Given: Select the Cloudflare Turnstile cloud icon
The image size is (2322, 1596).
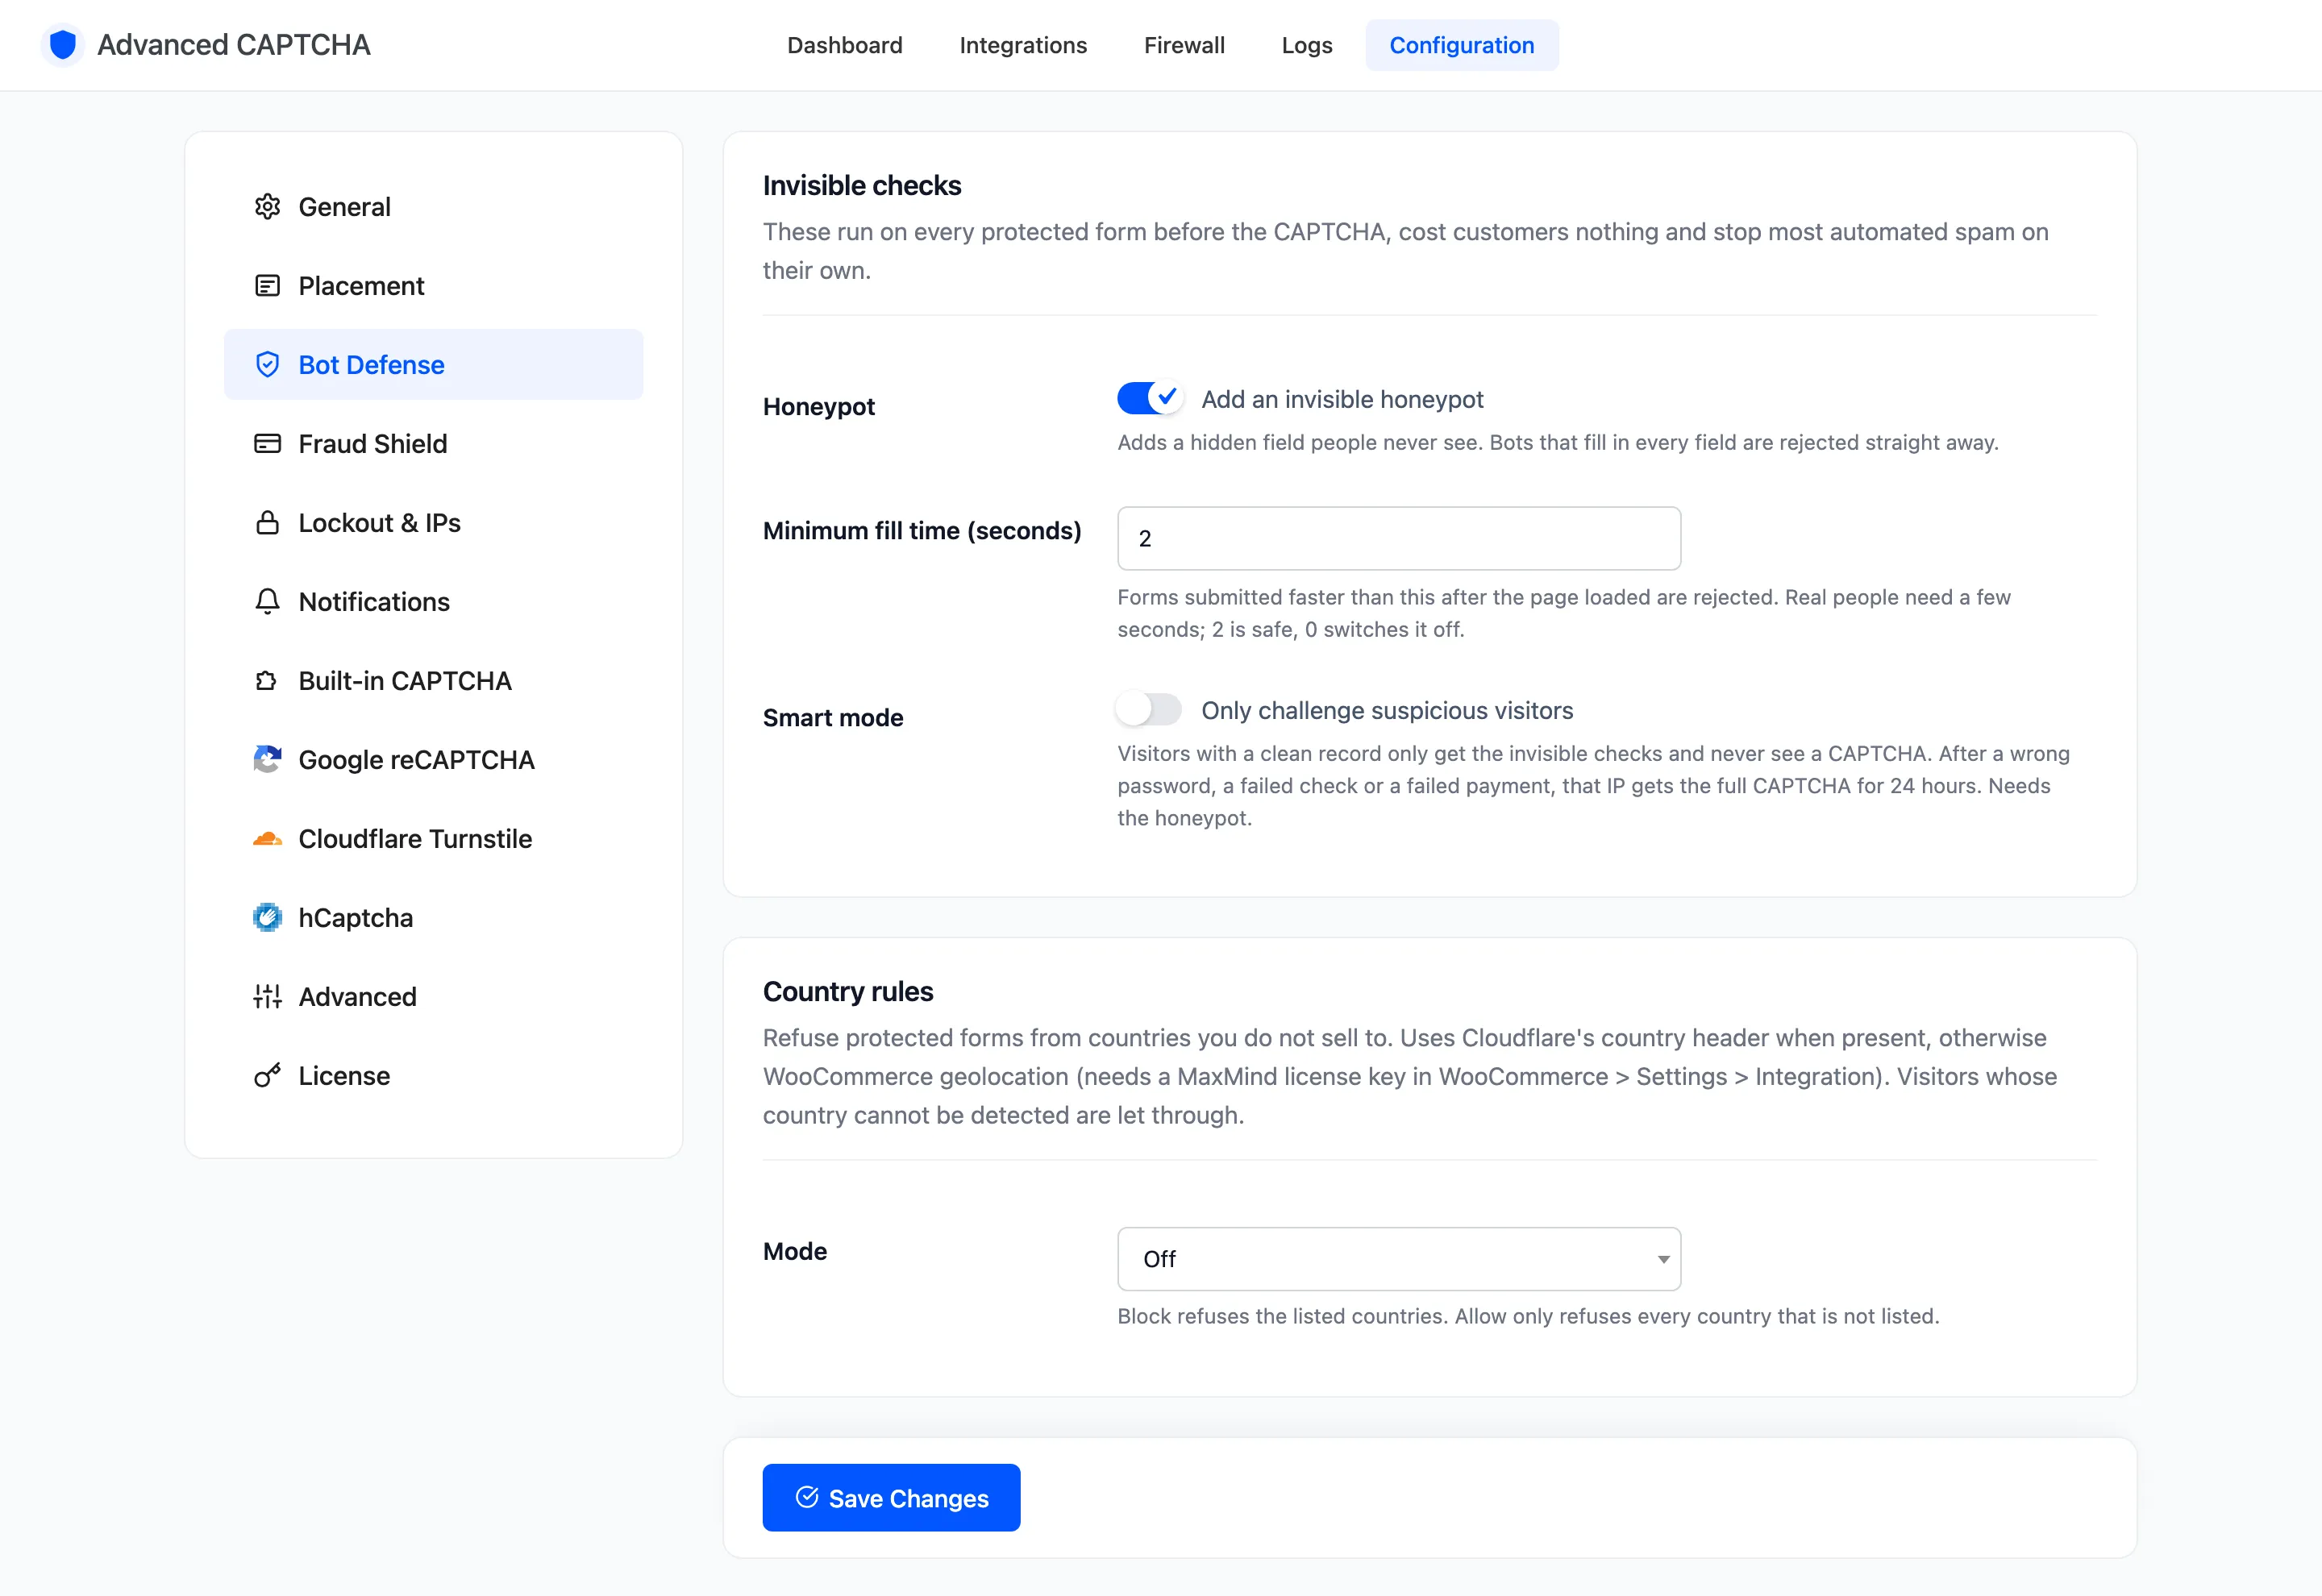Looking at the screenshot, I should pos(267,839).
